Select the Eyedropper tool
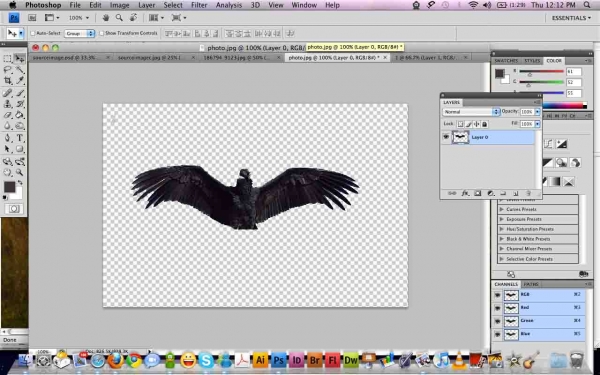This screenshot has width=600, height=375. (20, 80)
